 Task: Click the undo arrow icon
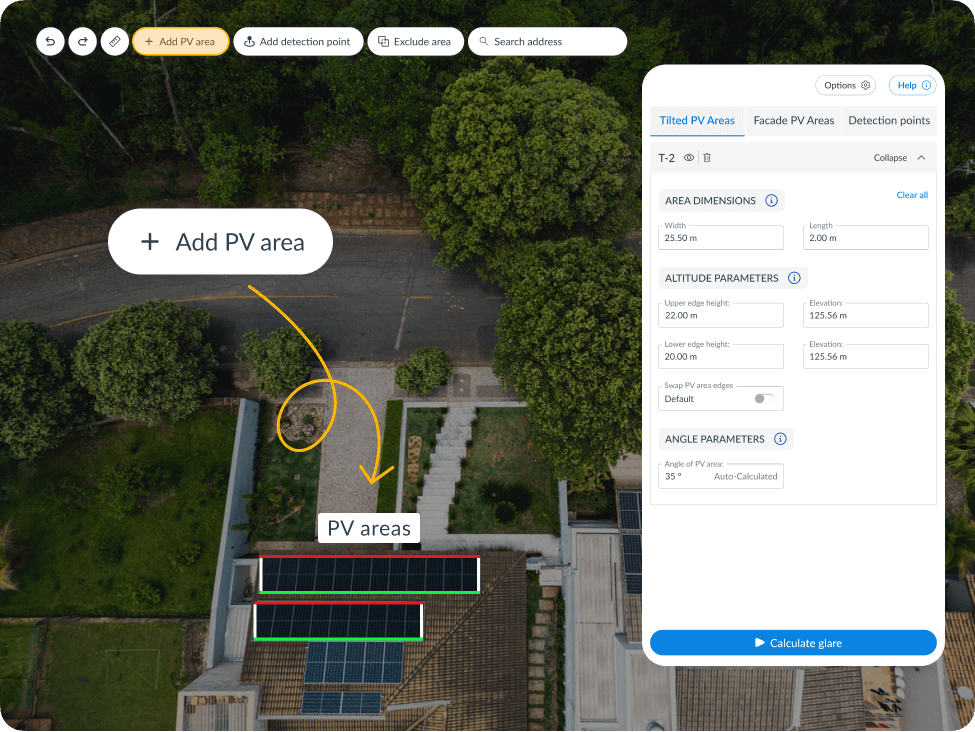(50, 42)
